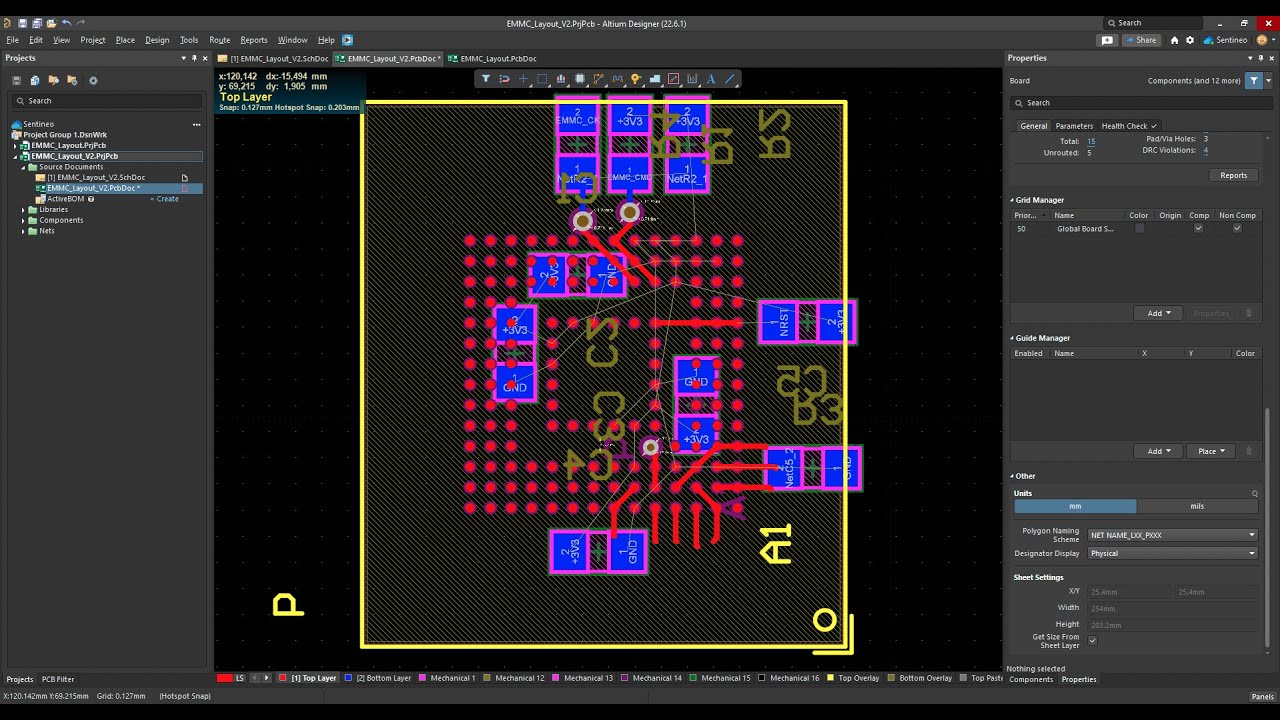
Task: Click the notifications comment icon
Action: coord(1107,40)
